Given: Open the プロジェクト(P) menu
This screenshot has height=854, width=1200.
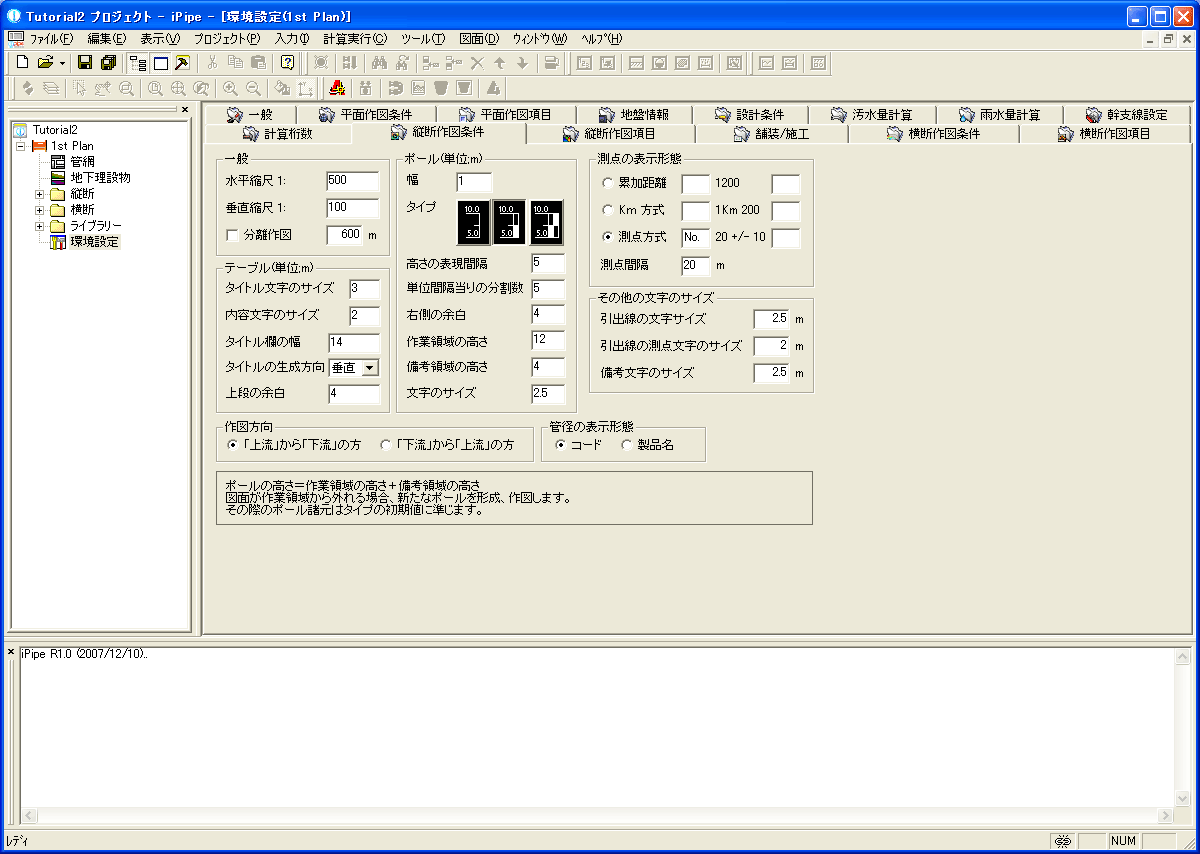Looking at the screenshot, I should click(x=226, y=39).
